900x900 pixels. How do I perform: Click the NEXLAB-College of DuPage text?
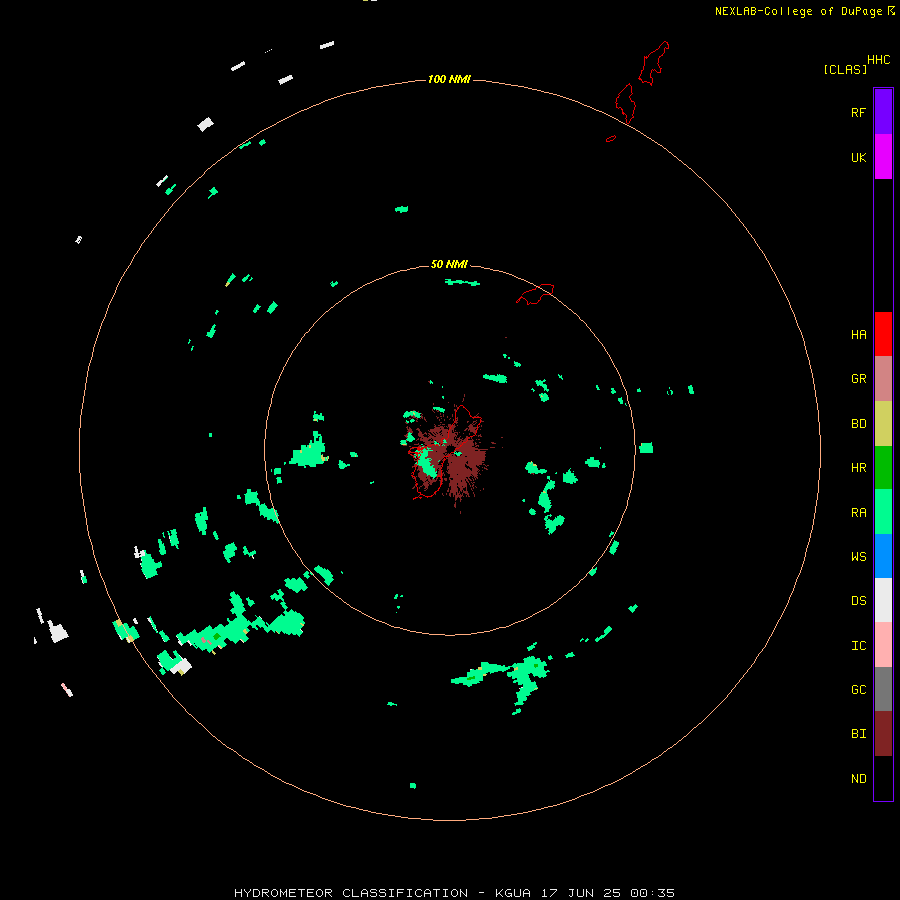798,11
